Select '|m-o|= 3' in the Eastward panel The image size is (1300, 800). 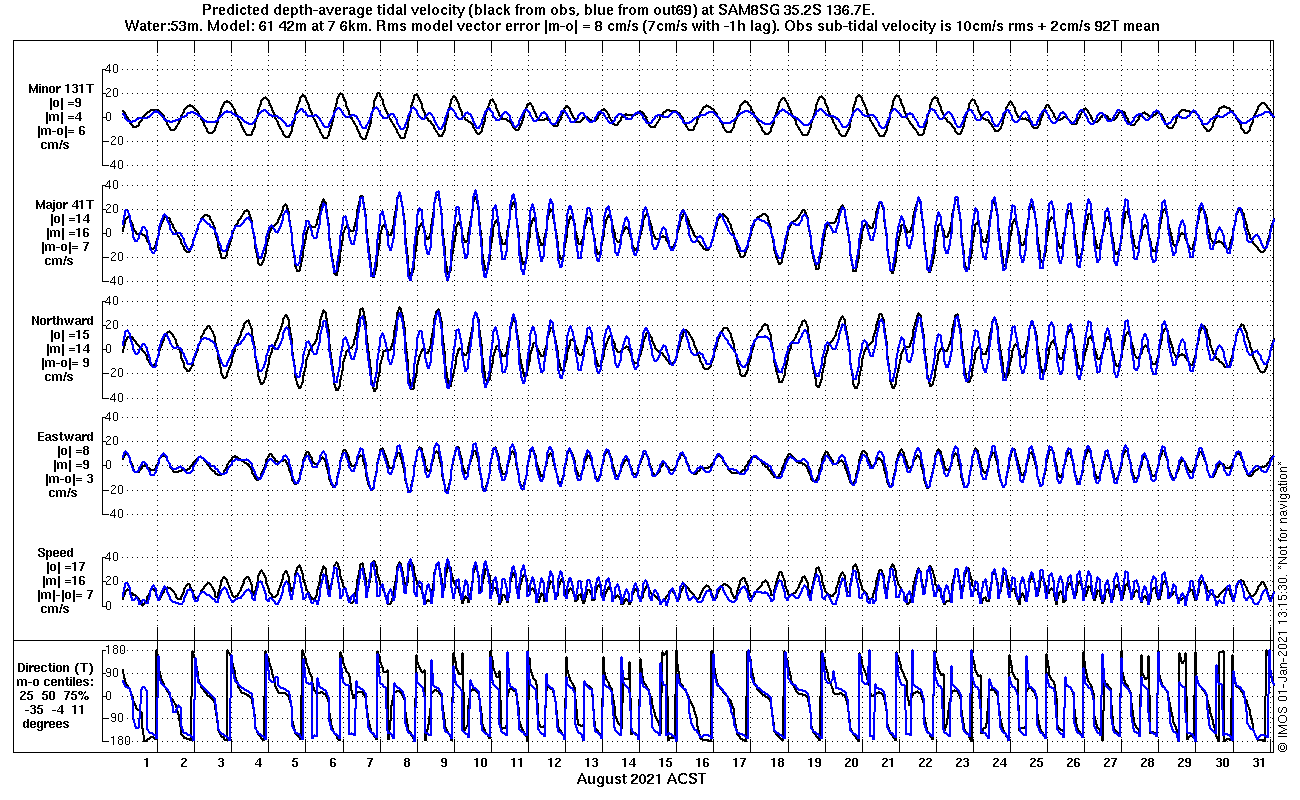click(x=68, y=479)
